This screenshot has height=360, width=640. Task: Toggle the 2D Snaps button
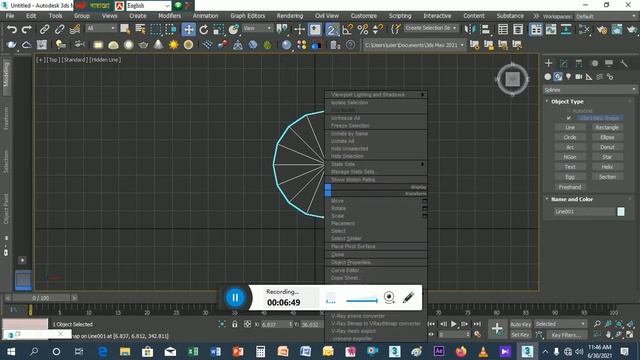pos(332,29)
